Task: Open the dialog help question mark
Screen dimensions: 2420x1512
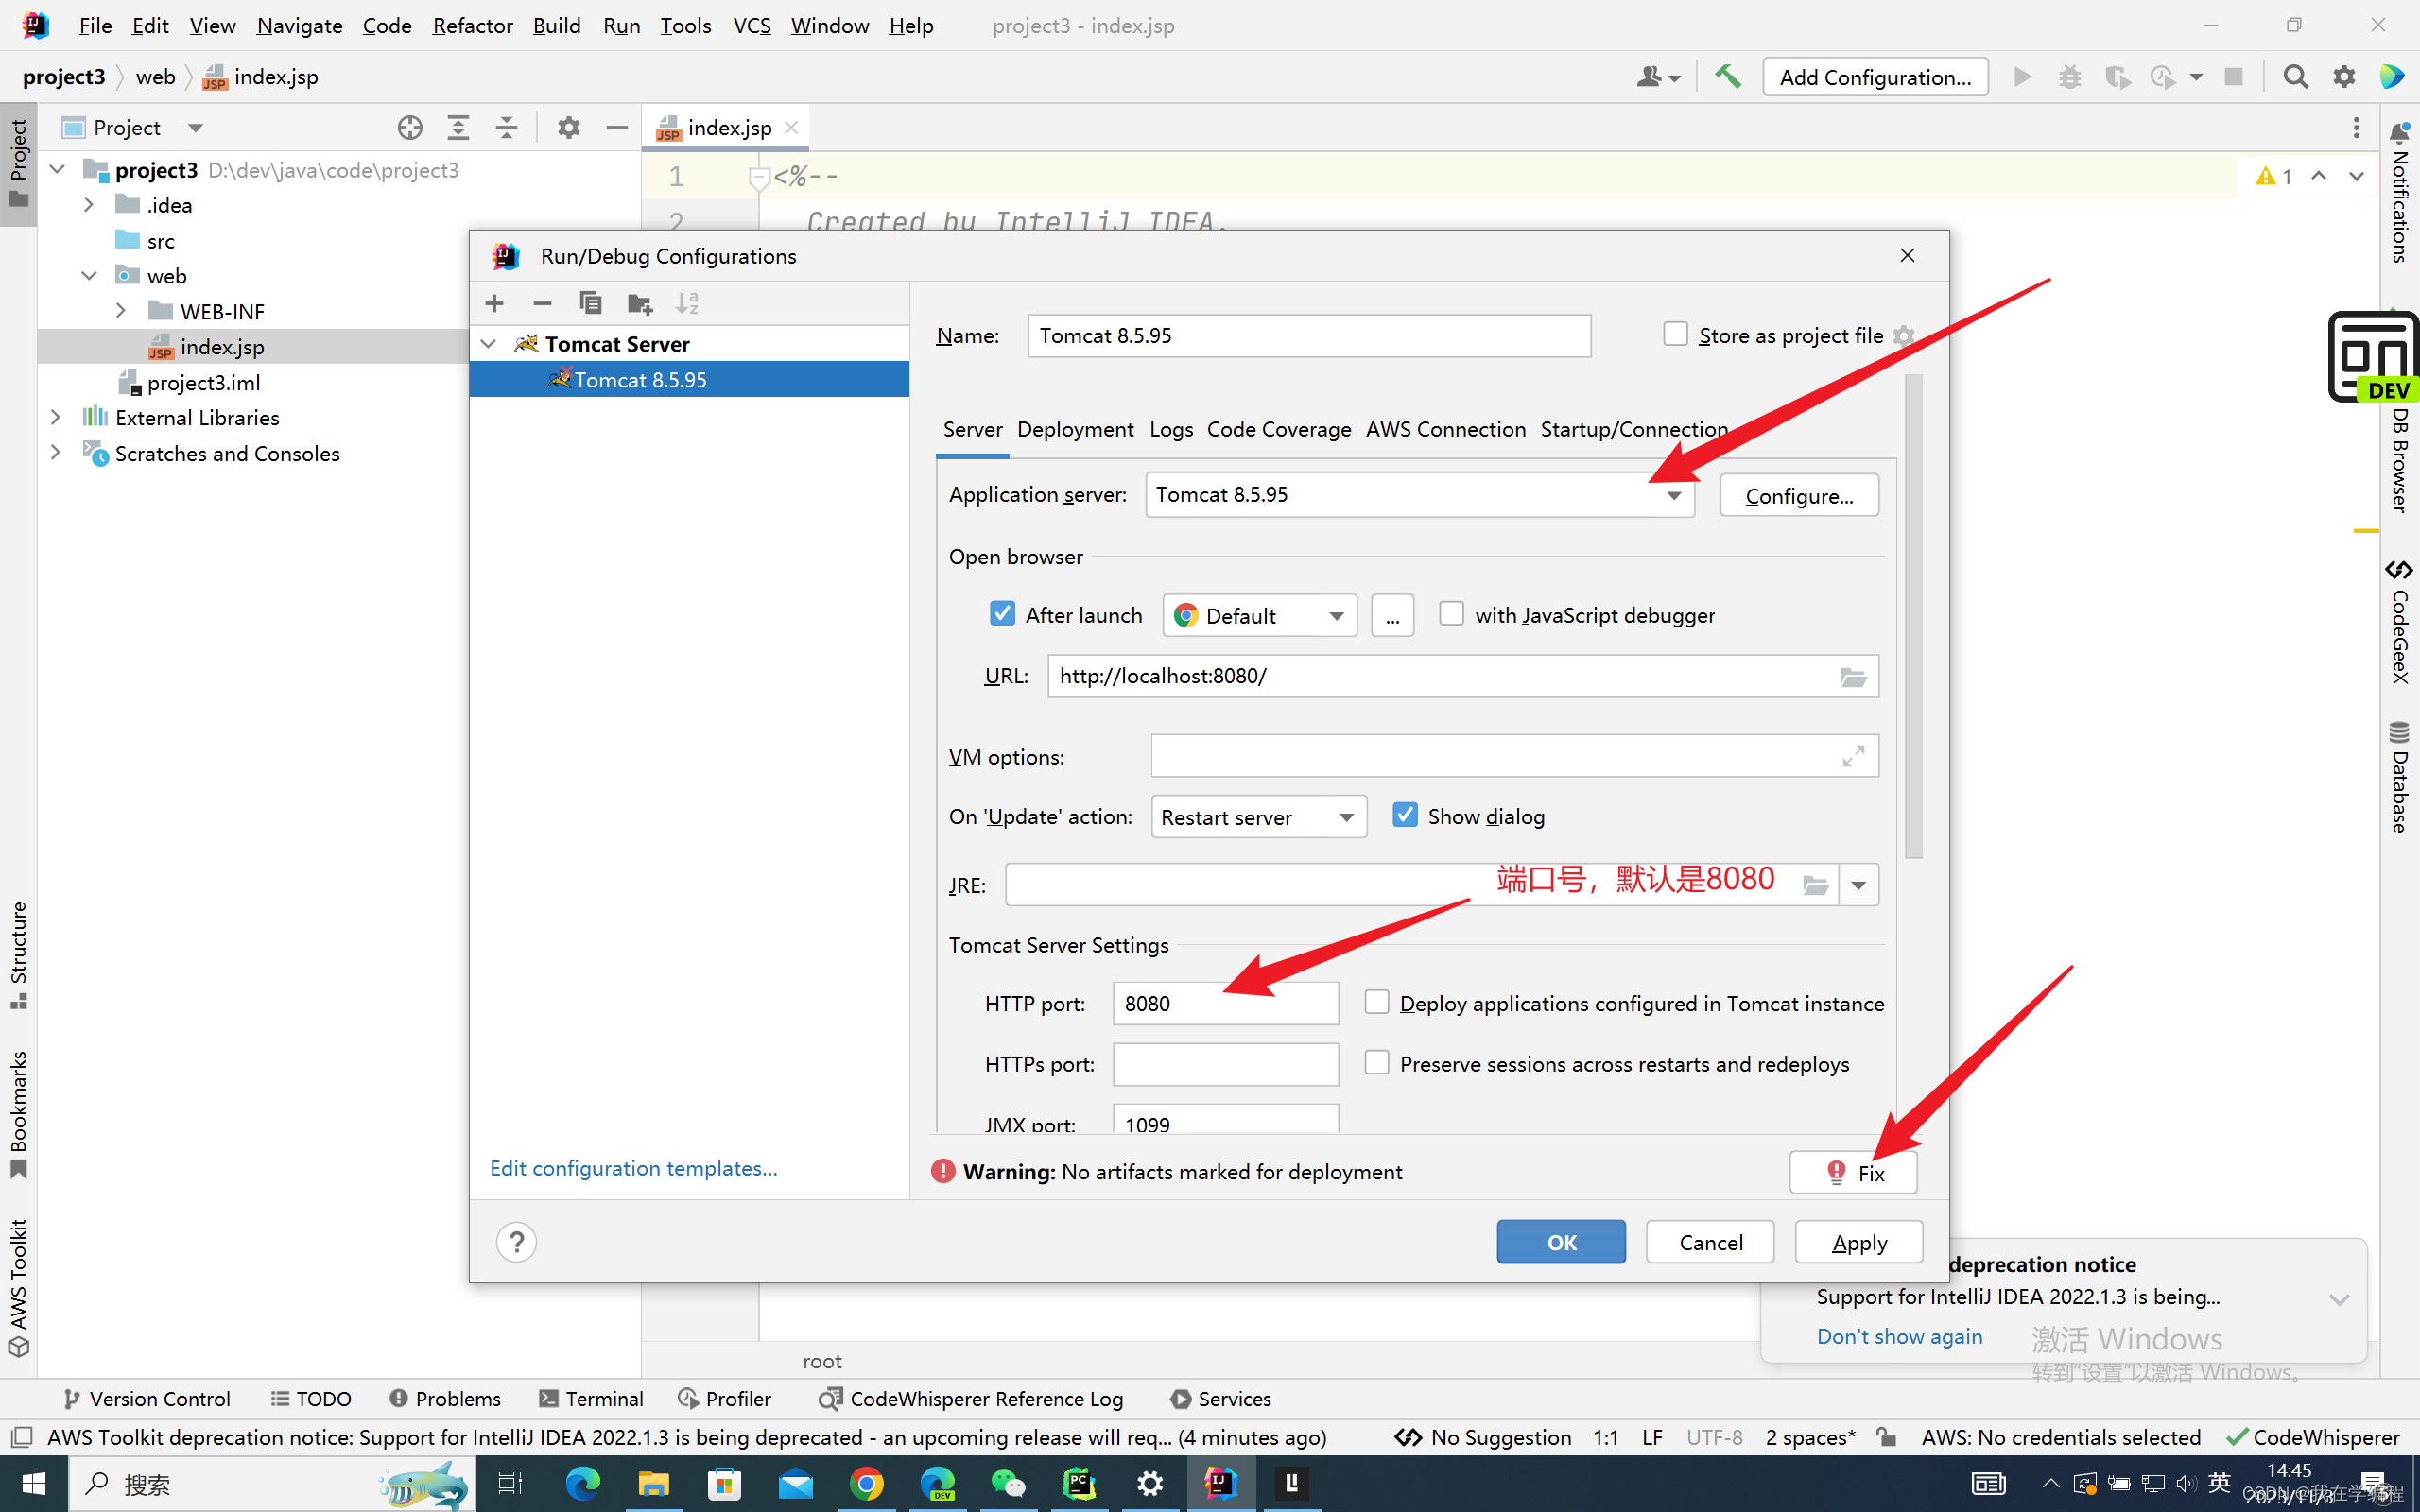Action: click(x=516, y=1242)
